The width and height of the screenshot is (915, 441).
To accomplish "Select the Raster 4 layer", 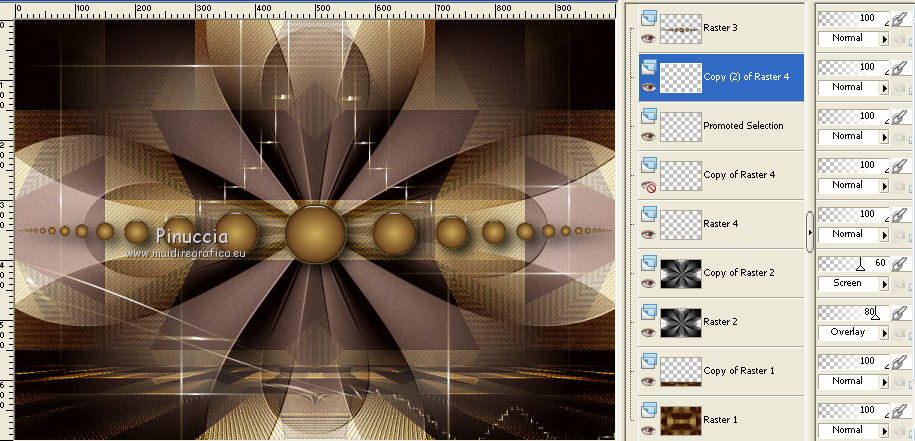I will point(718,224).
